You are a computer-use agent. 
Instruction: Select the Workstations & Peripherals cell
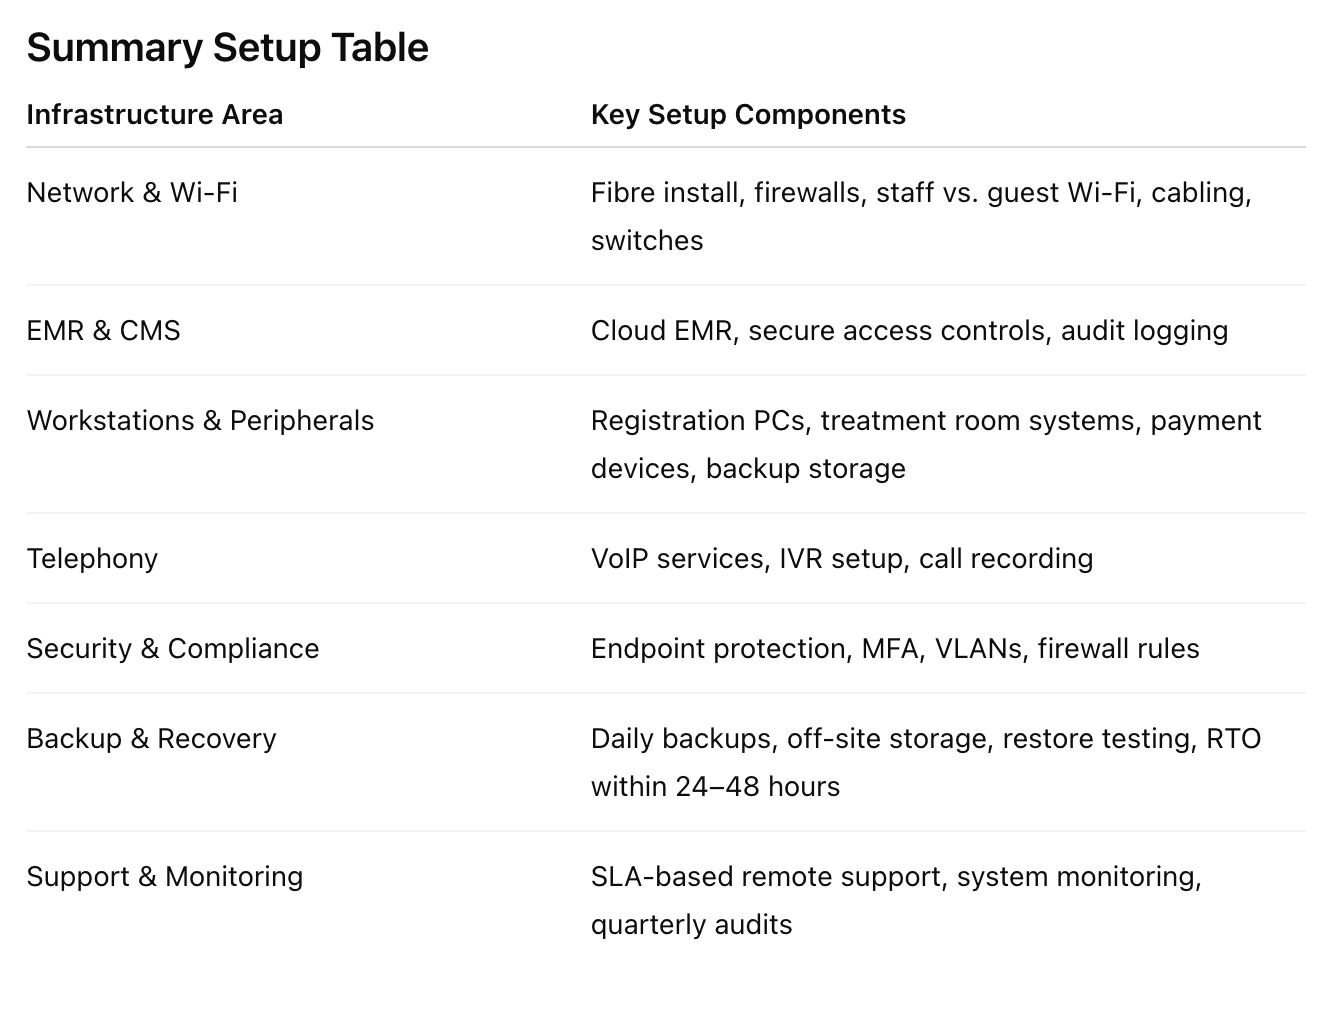(200, 421)
